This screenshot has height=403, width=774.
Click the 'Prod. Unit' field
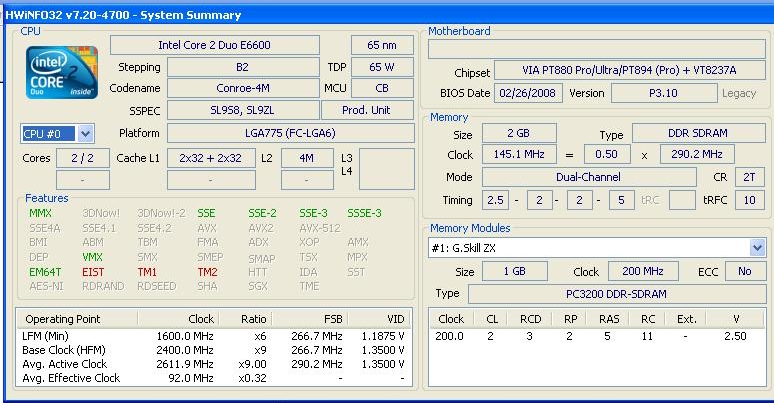(367, 110)
